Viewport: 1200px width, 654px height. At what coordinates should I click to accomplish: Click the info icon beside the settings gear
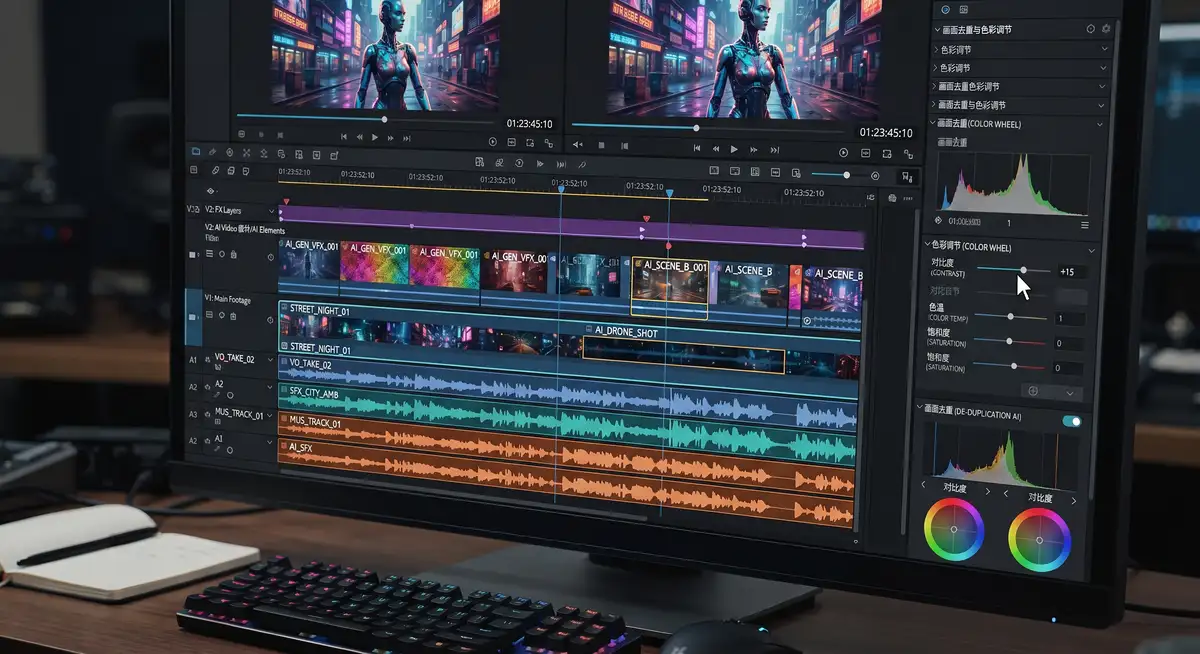[1090, 30]
